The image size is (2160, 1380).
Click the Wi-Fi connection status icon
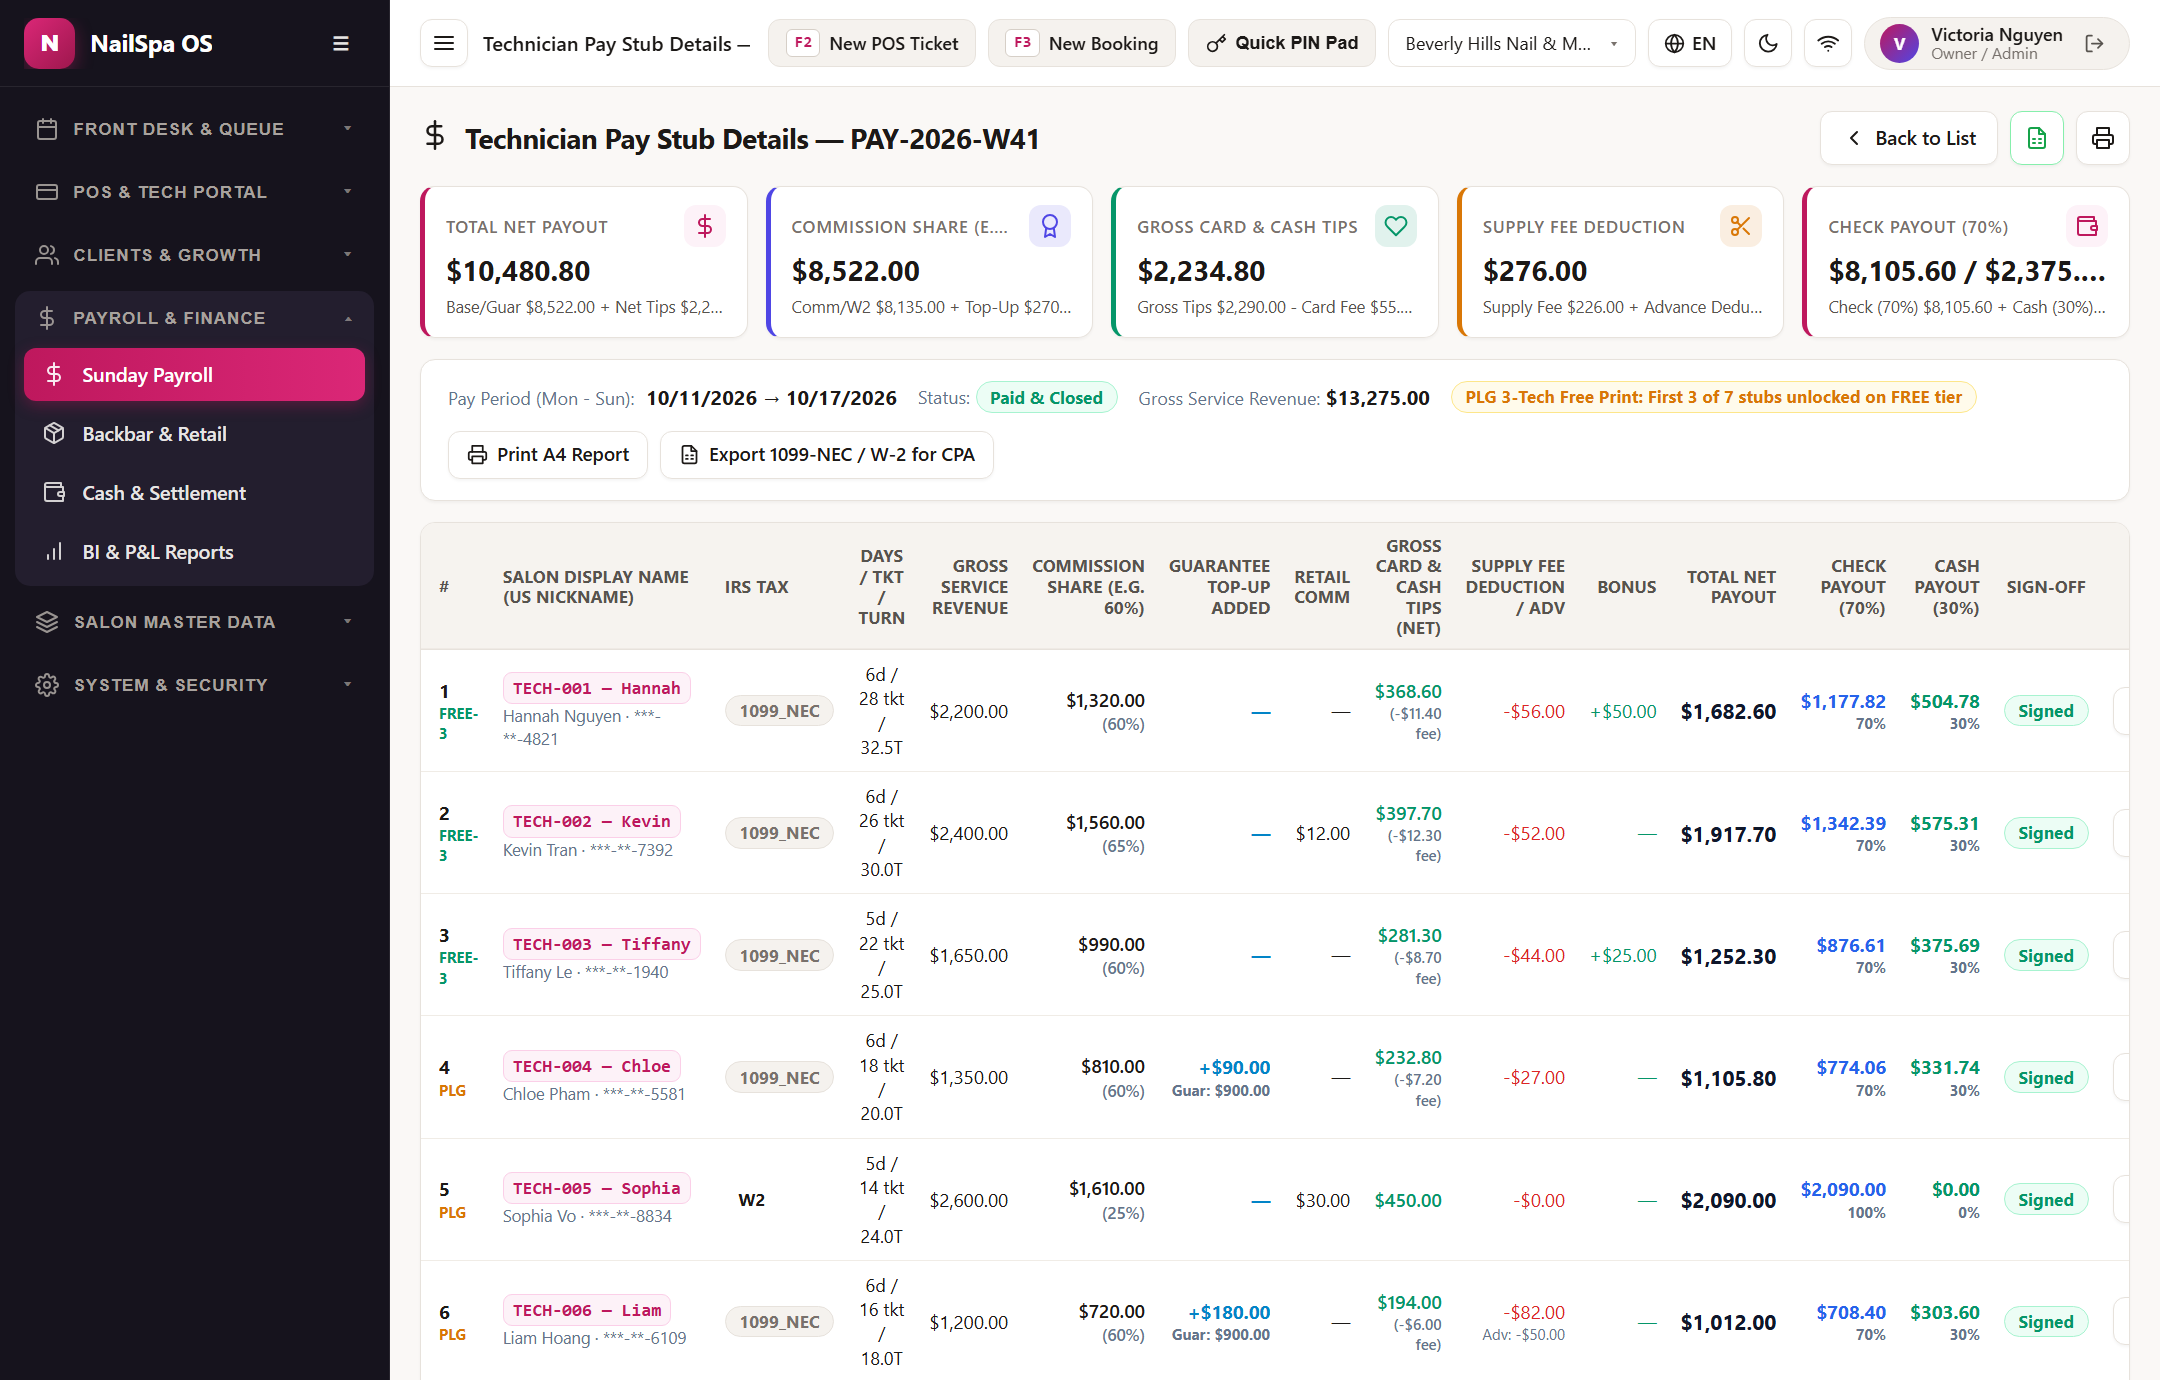1828,43
